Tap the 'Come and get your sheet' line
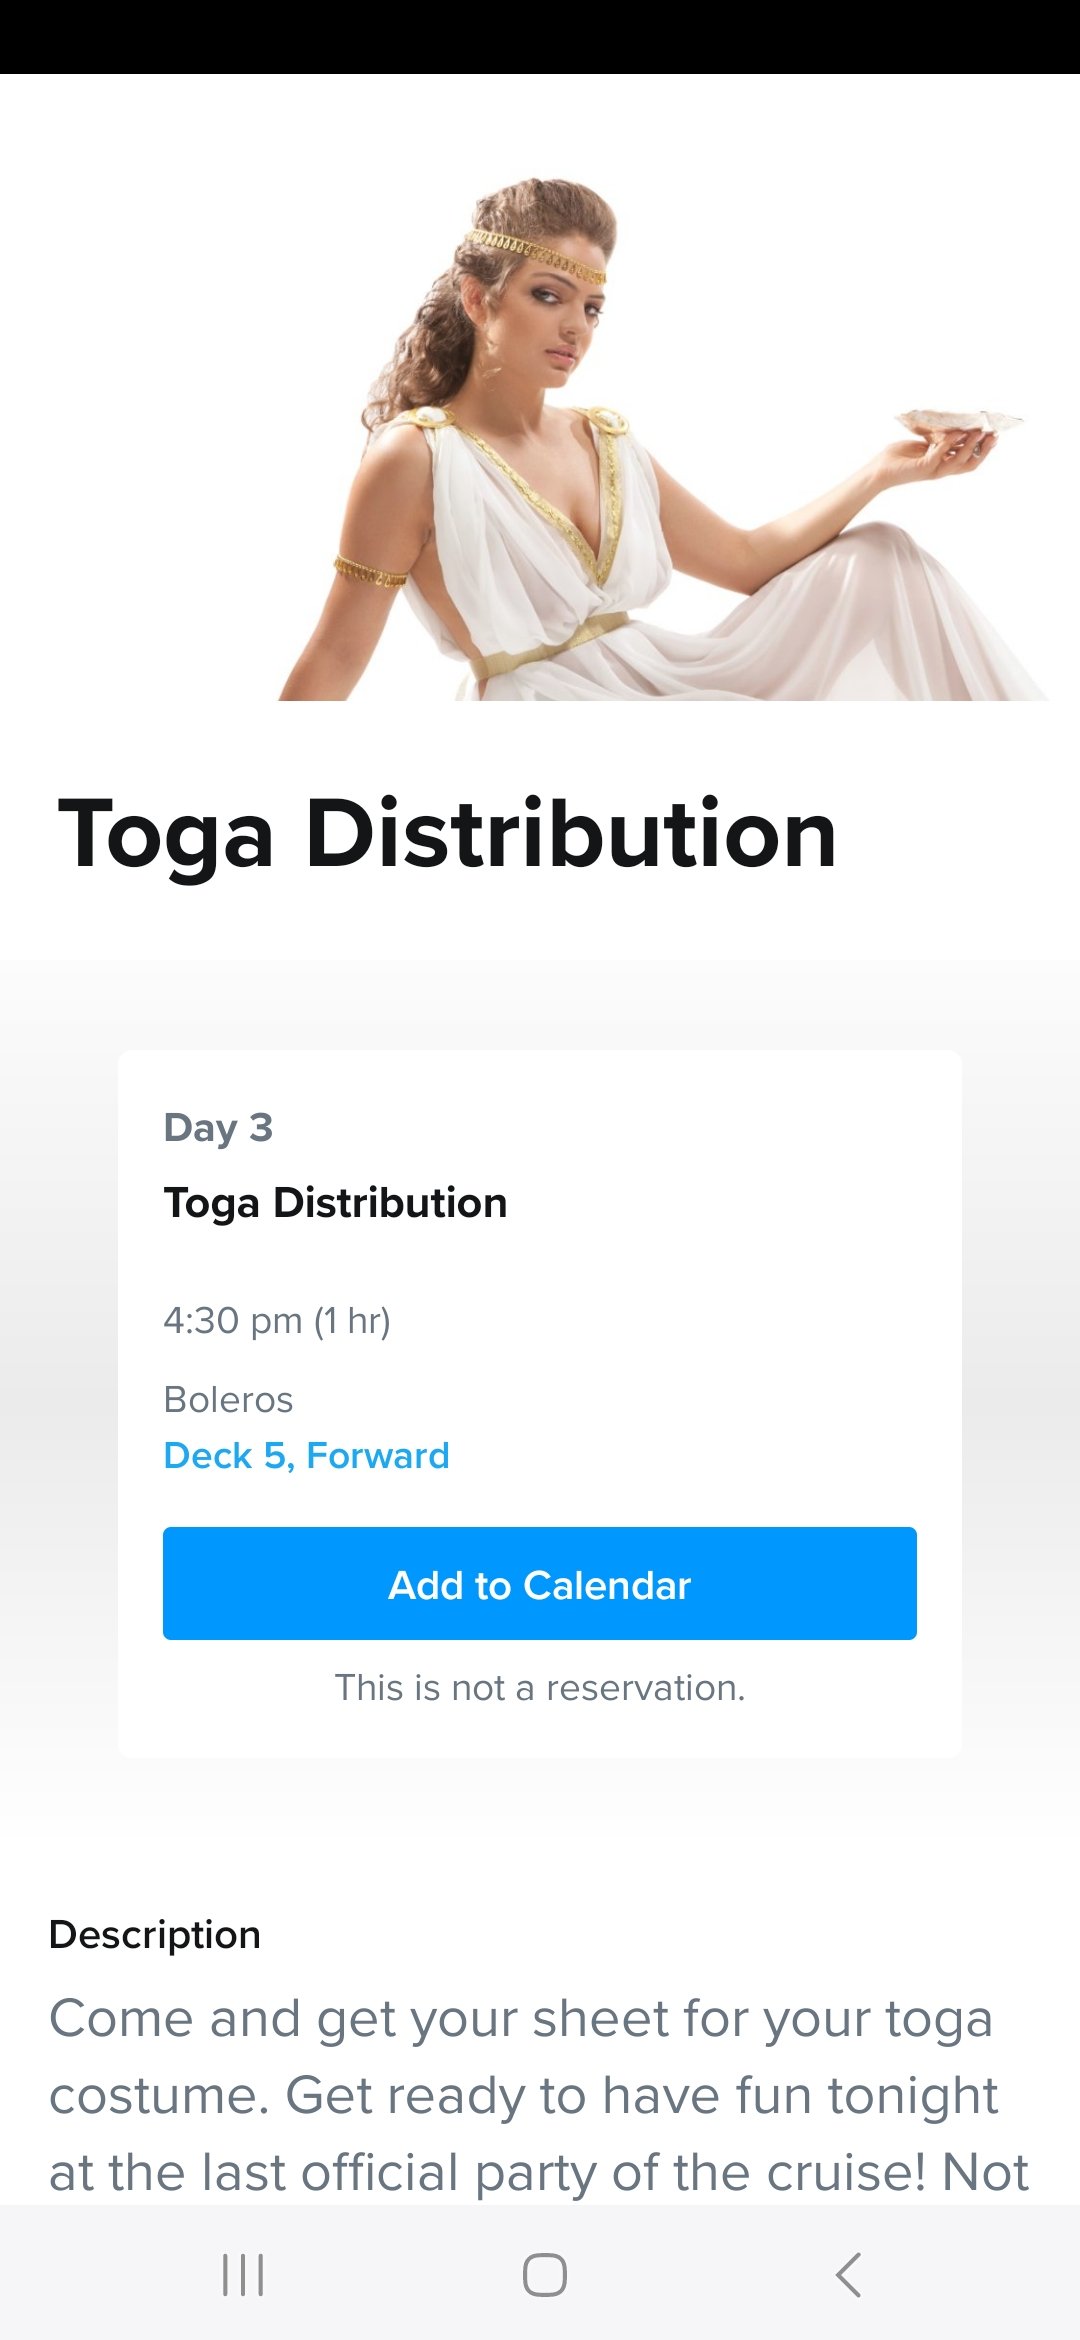This screenshot has height=2340, width=1080. pyautogui.click(x=520, y=2018)
